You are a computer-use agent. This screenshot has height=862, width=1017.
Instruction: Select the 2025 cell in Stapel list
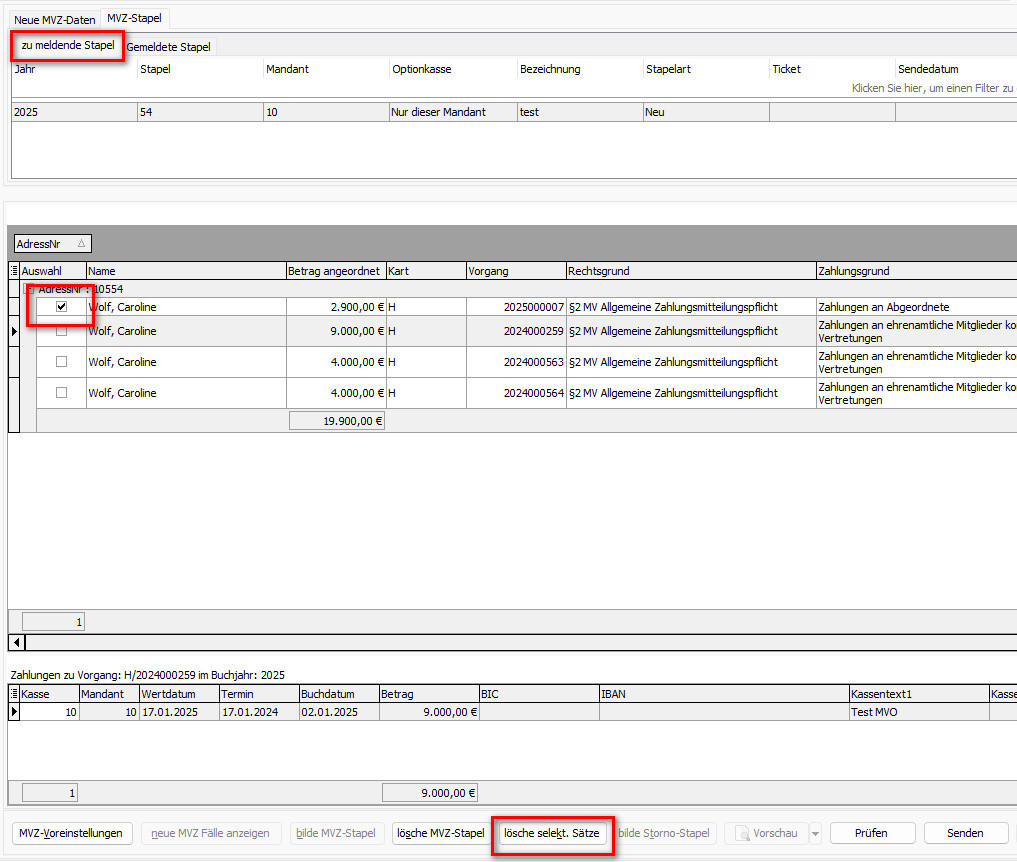click(74, 112)
